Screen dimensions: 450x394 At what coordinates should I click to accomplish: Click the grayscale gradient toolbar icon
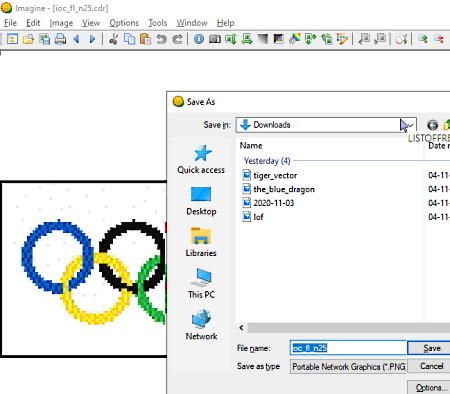(263, 39)
